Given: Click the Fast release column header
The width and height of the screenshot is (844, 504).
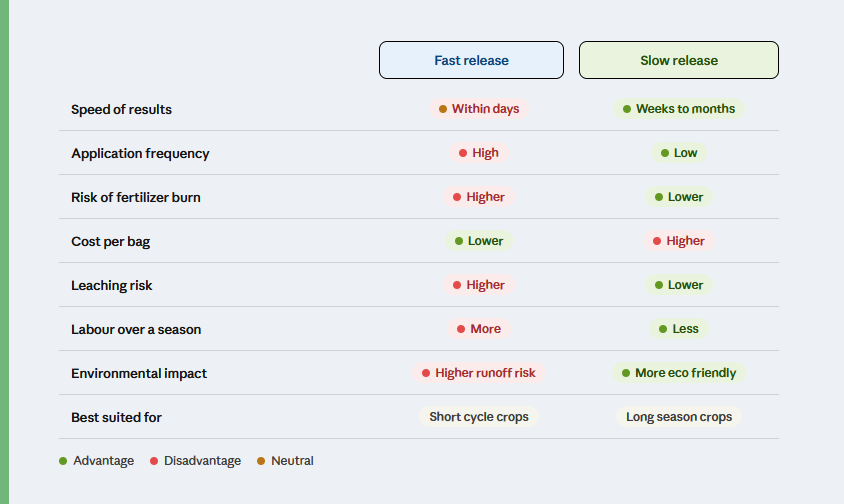Looking at the screenshot, I should [x=471, y=60].
